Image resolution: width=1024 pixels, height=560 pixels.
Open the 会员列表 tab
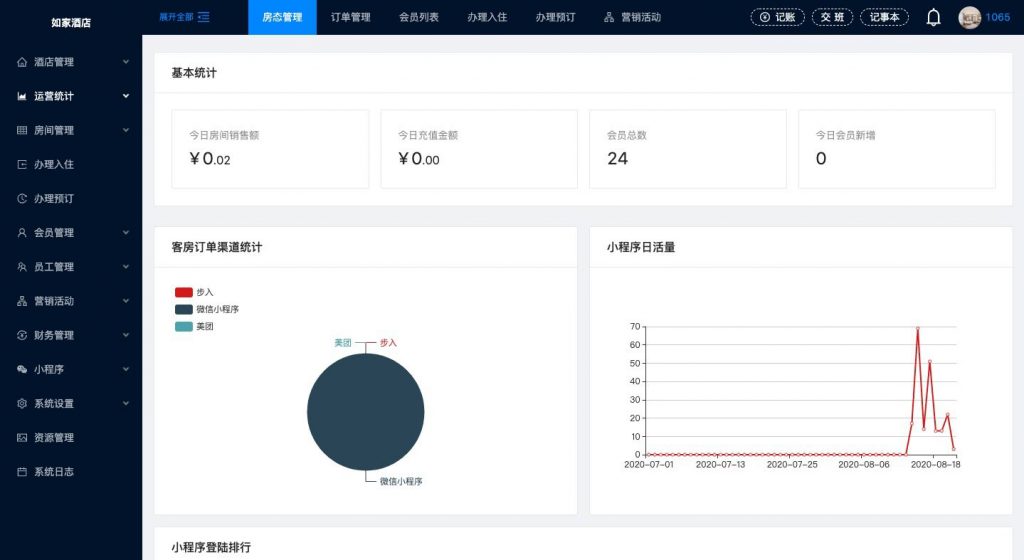point(419,18)
